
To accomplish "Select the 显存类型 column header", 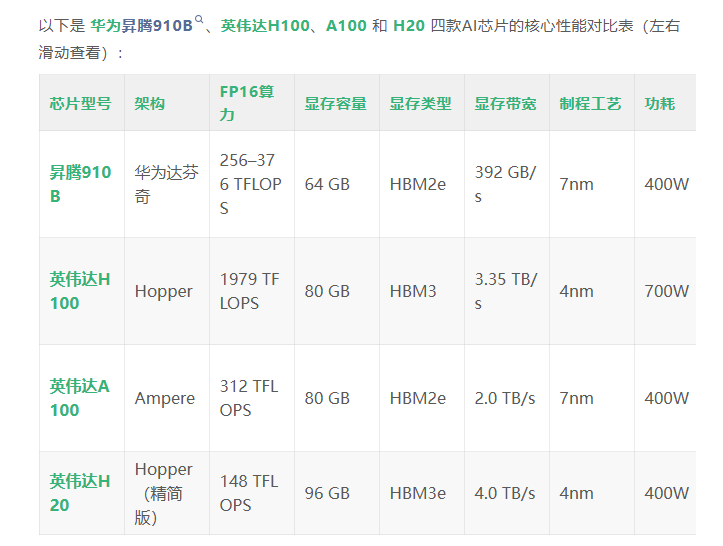I will [x=421, y=103].
